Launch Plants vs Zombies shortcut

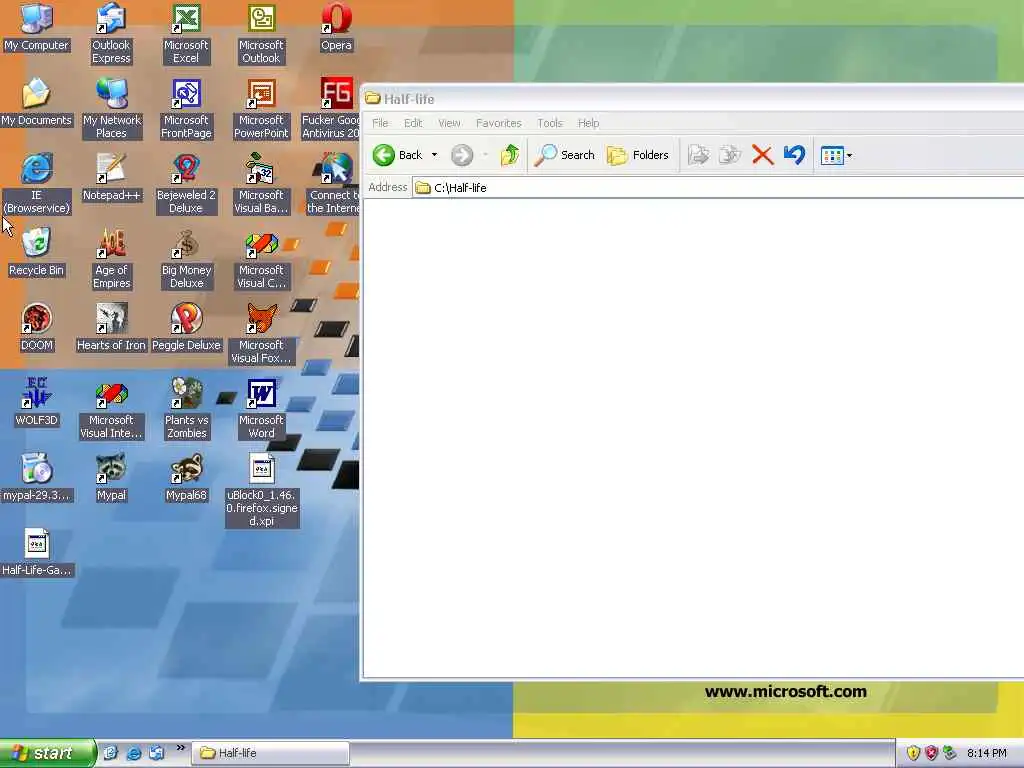pos(186,409)
